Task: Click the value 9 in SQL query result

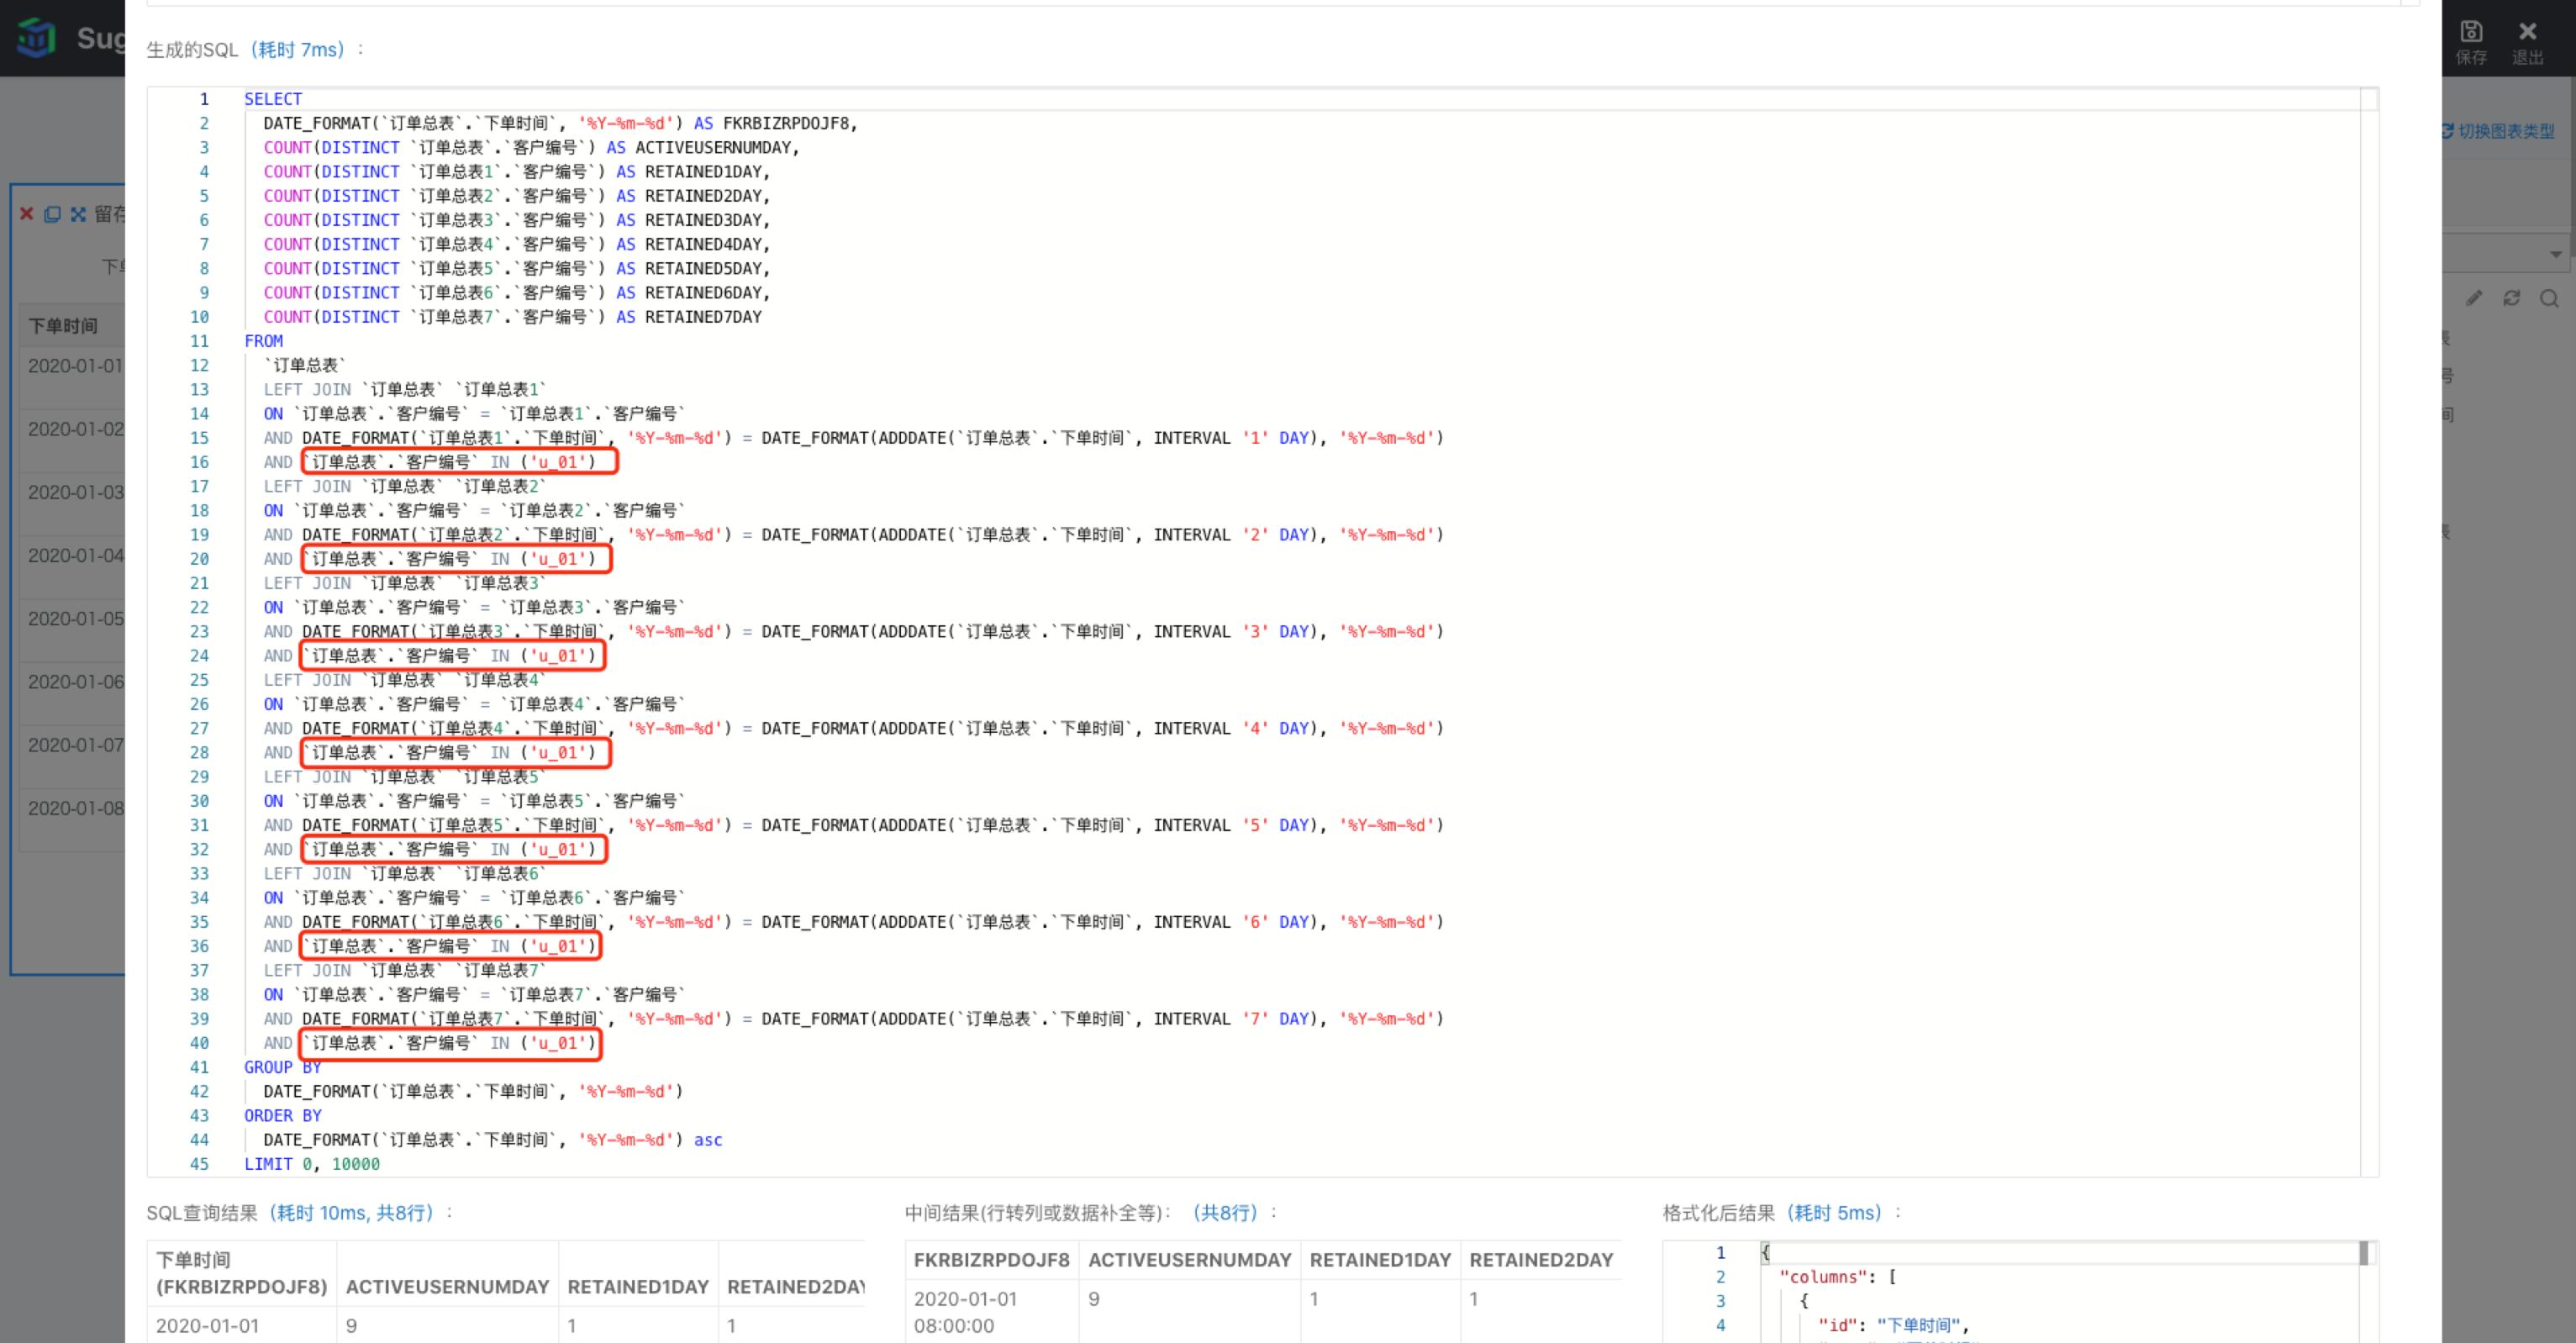Action: (x=351, y=1326)
